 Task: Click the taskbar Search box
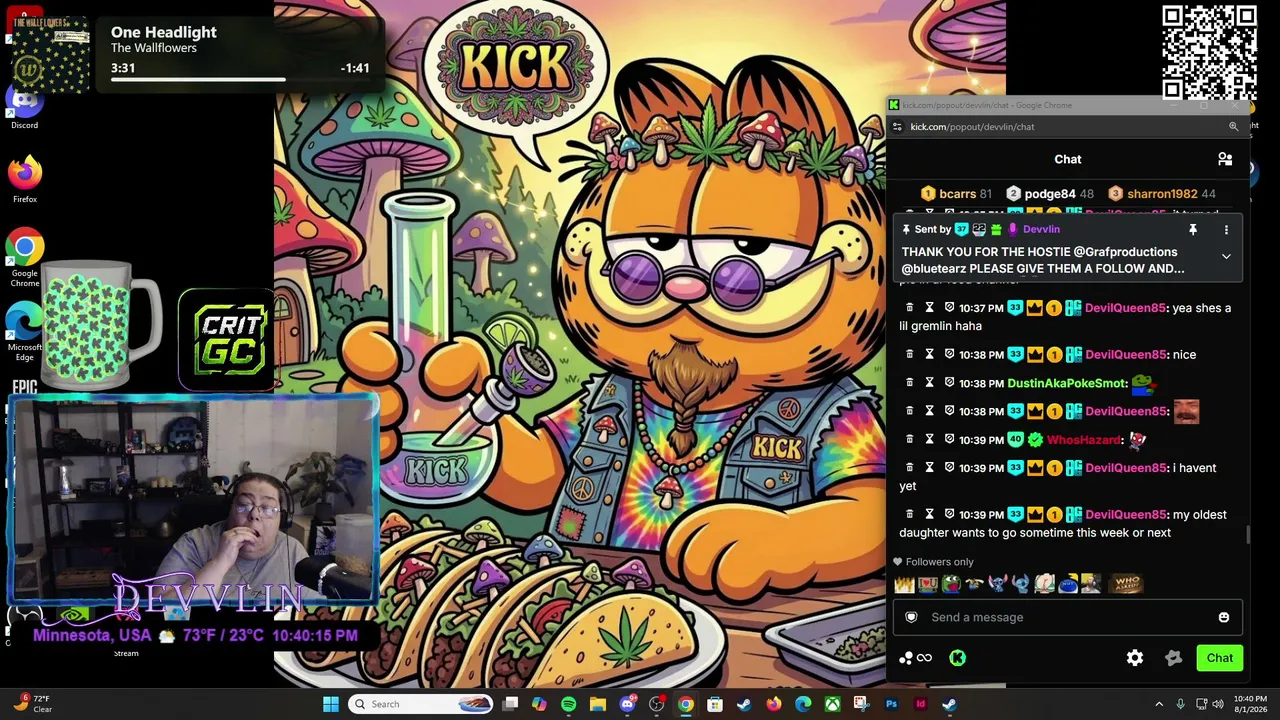click(x=421, y=704)
